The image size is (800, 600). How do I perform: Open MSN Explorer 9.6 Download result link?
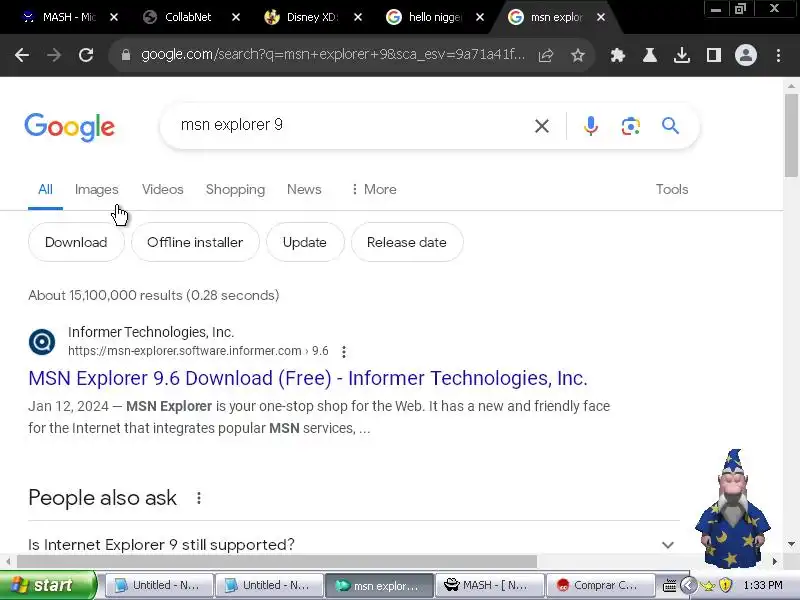[308, 378]
